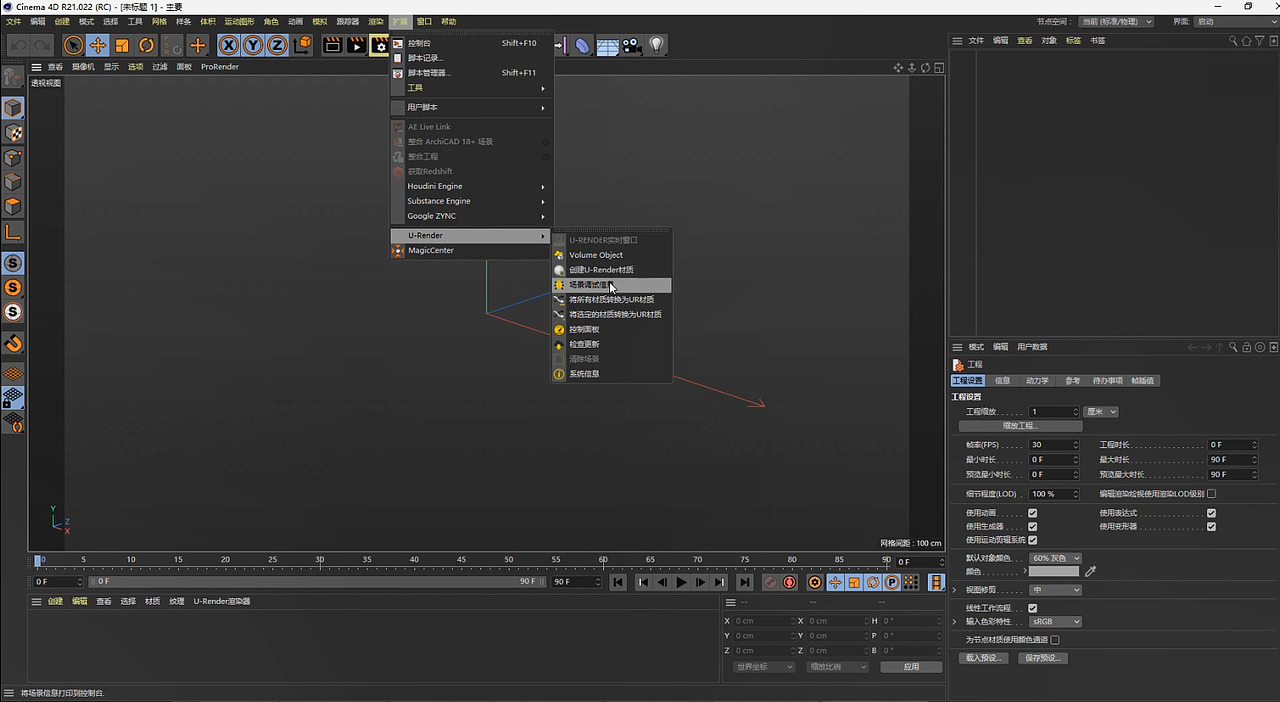Click Render to Picture Viewer icon

(x=356, y=45)
